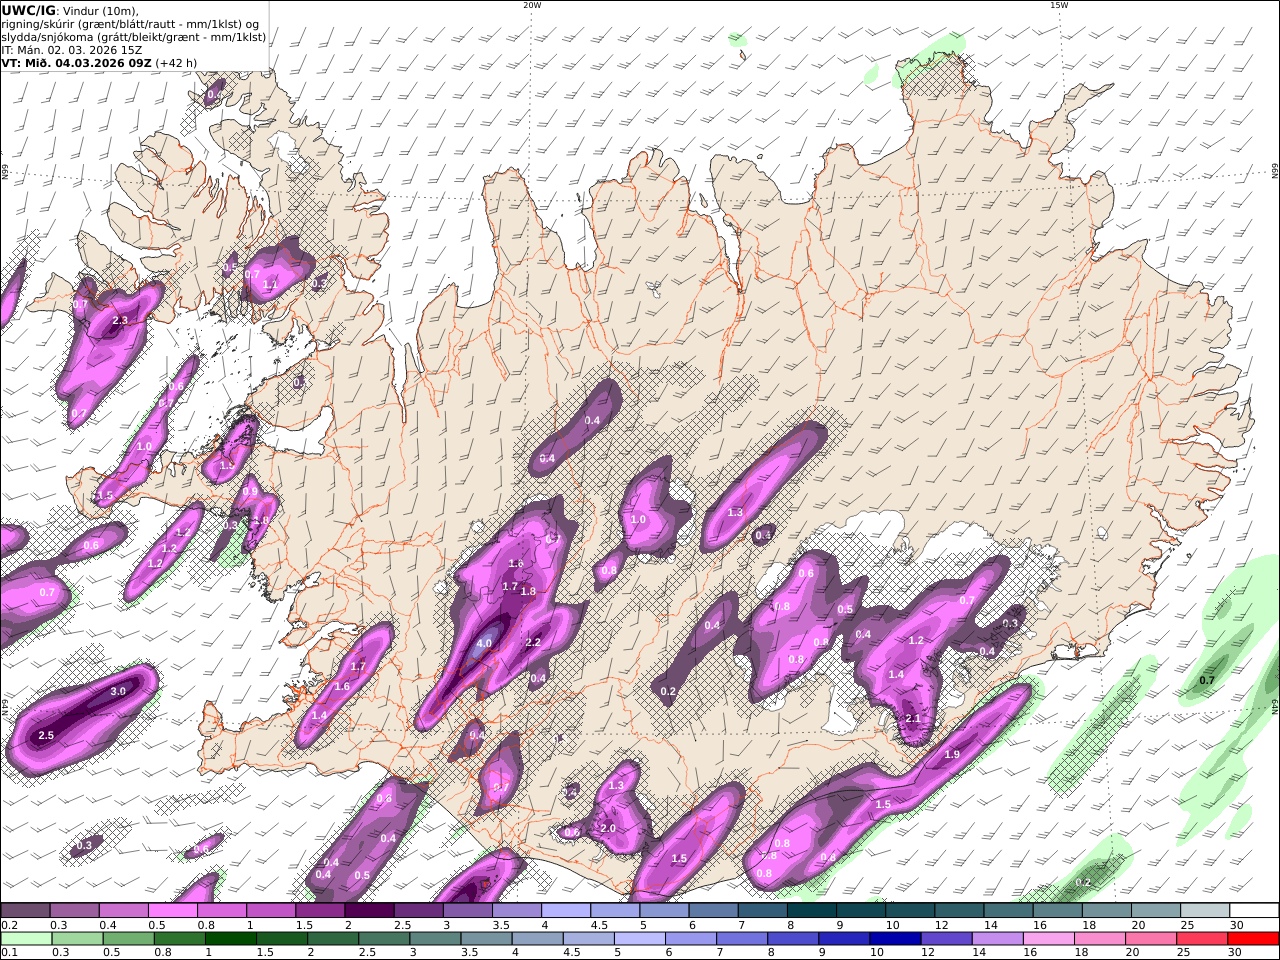Click the 20W longitude label
The height and width of the screenshot is (960, 1280).
(532, 5)
